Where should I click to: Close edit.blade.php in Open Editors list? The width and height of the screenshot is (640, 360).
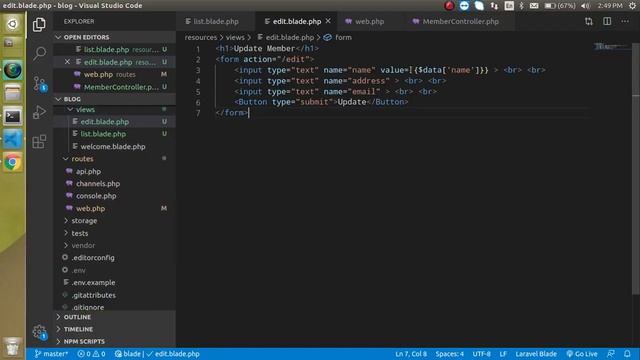[67, 62]
